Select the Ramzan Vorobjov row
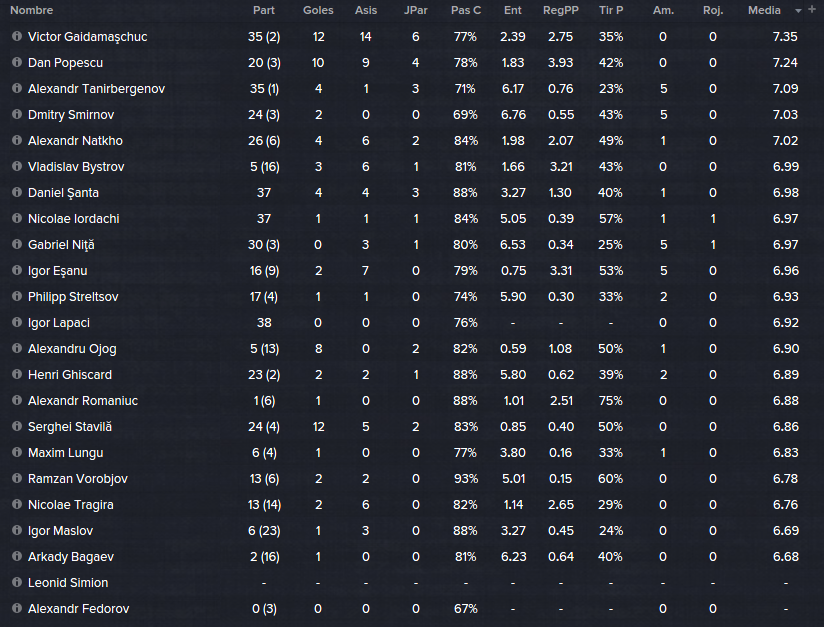Viewport: 824px width, 627px height. (412, 478)
